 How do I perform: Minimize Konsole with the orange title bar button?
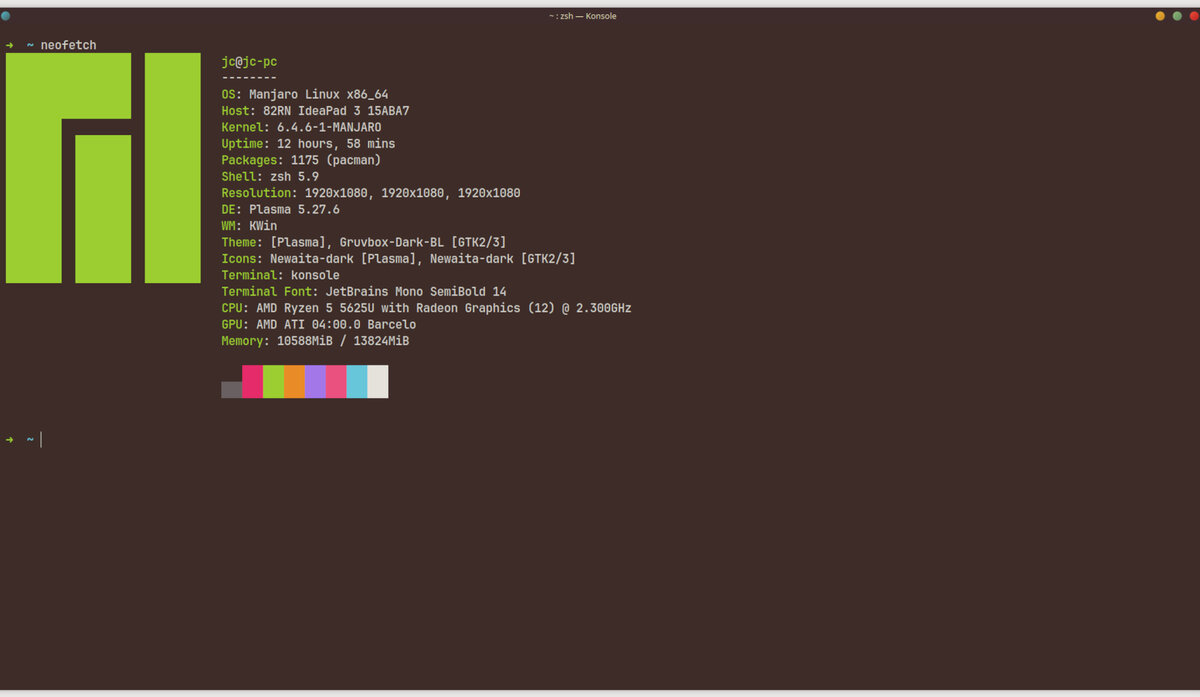(1160, 16)
